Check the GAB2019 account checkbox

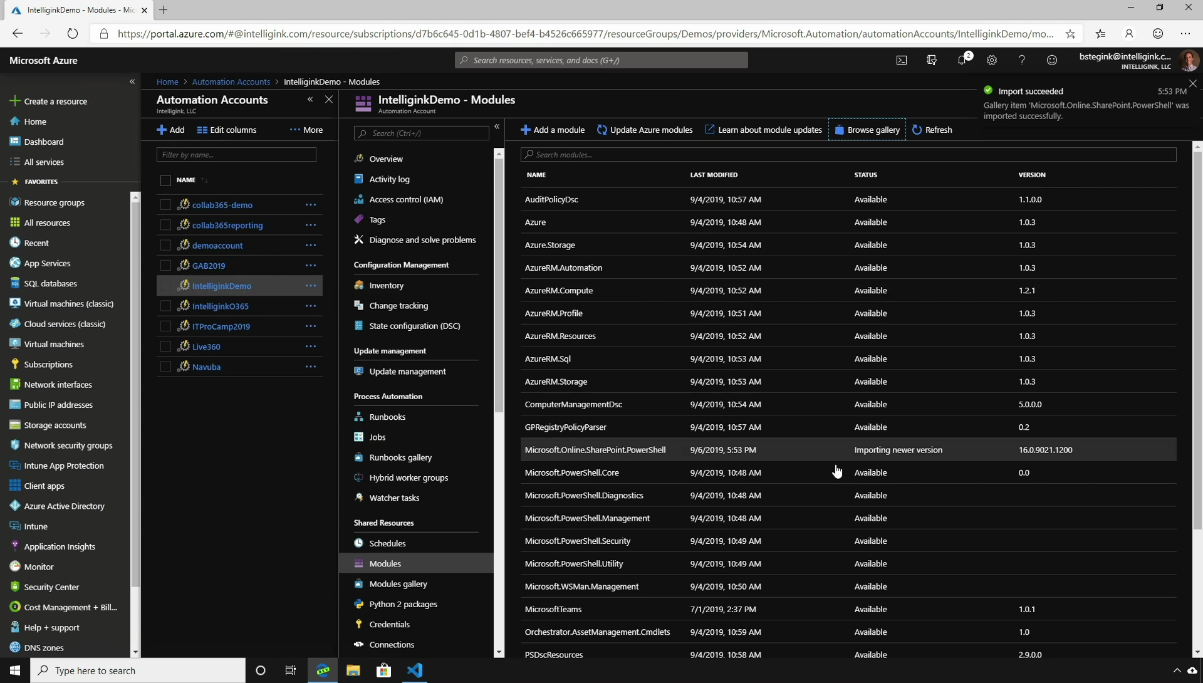165,266
